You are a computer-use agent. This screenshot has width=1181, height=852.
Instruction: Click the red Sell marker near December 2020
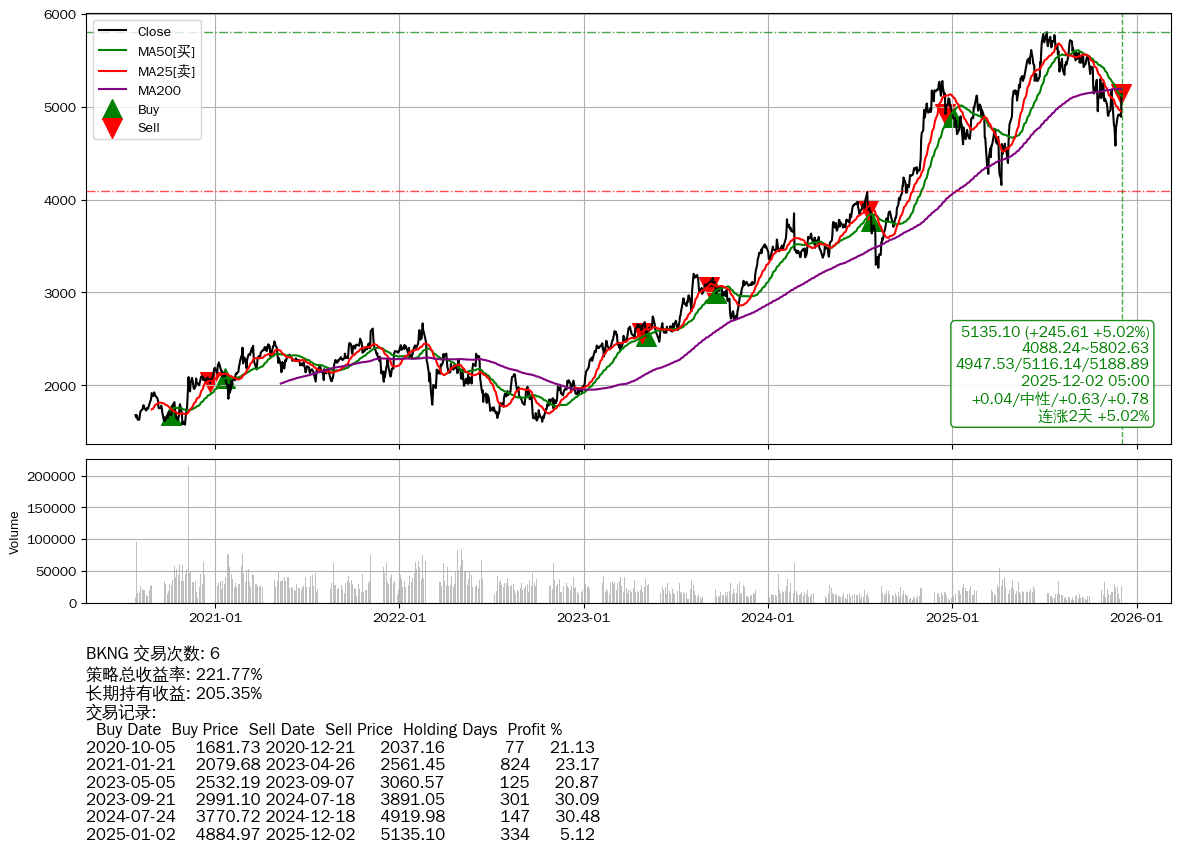210,381
